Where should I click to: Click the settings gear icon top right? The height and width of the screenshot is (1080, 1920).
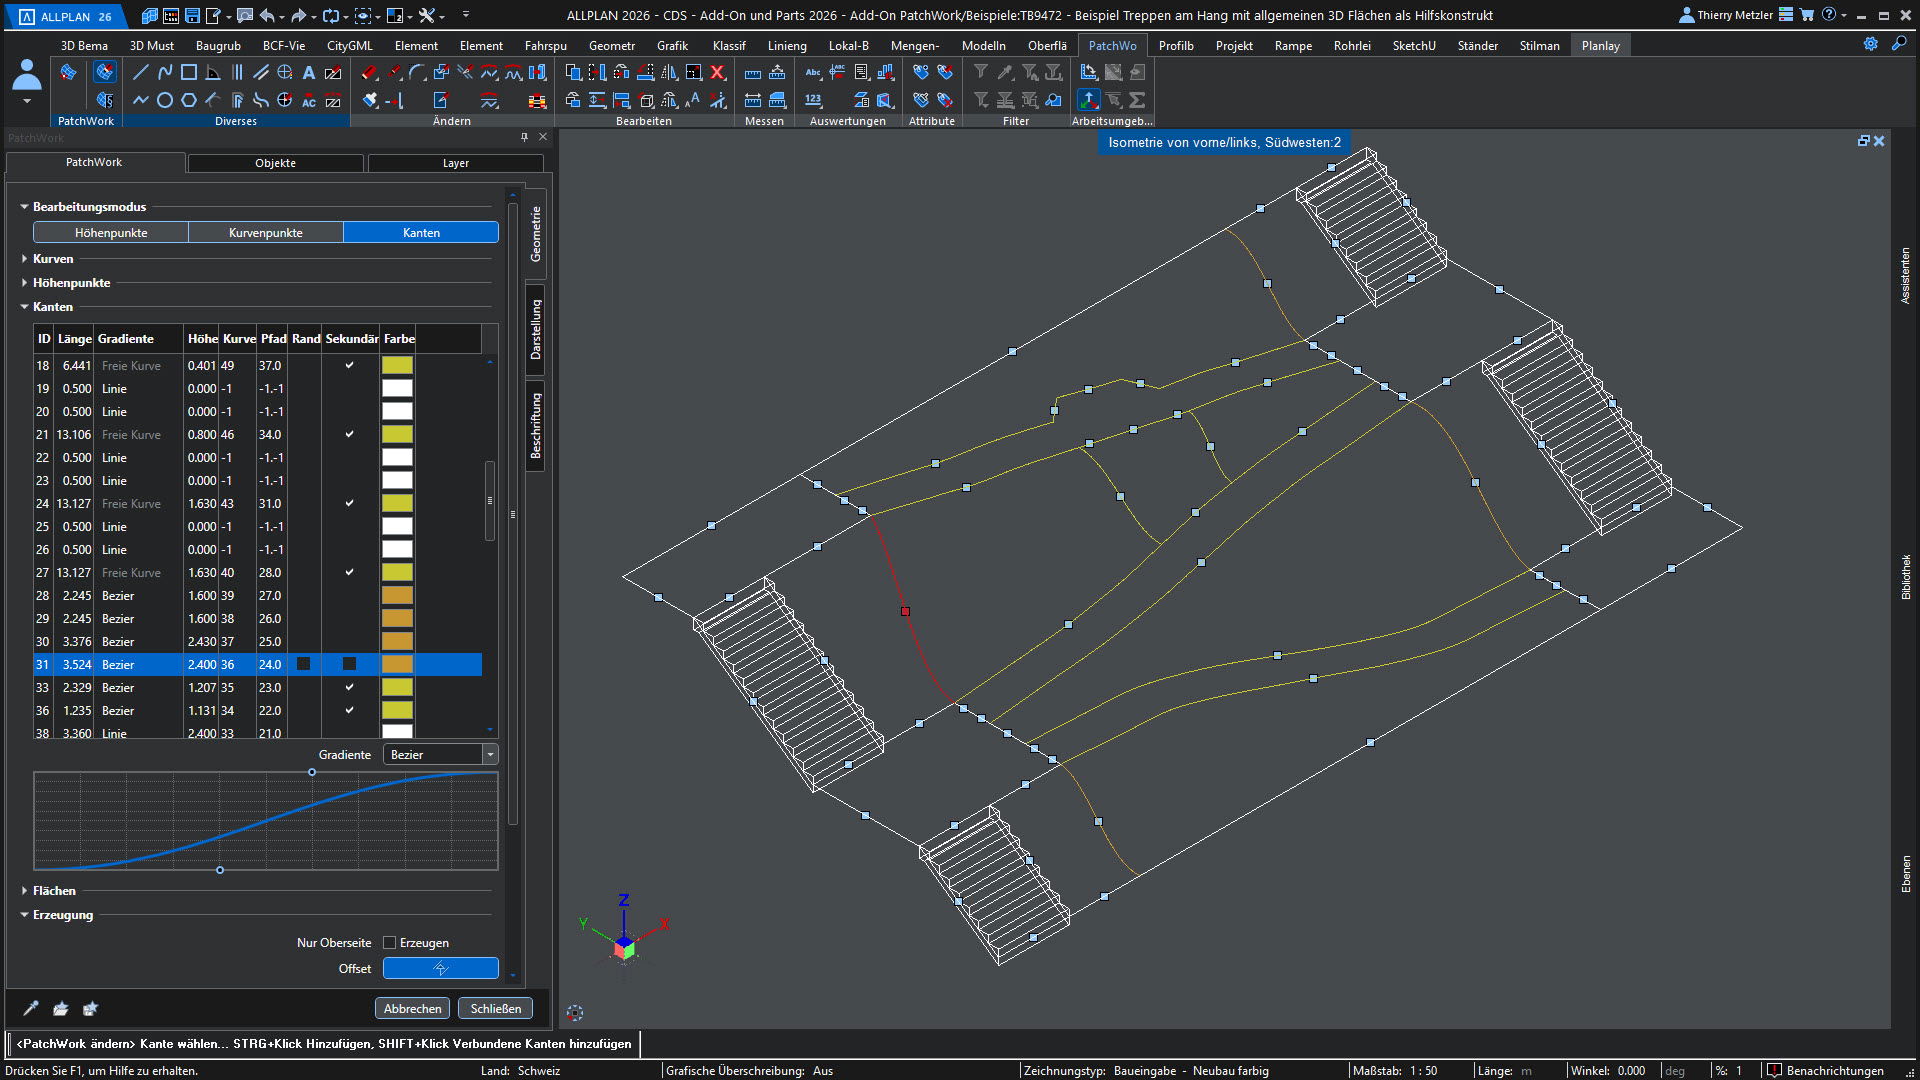[1870, 44]
